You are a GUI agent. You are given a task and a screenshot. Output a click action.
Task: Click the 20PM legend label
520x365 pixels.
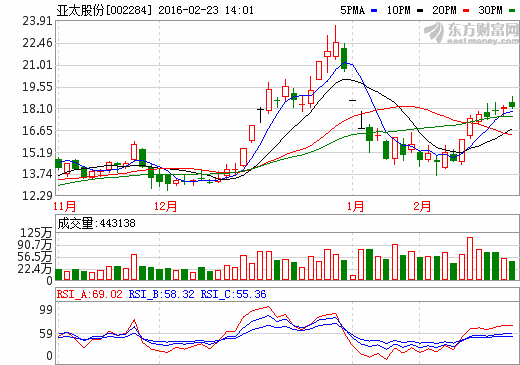pos(444,10)
